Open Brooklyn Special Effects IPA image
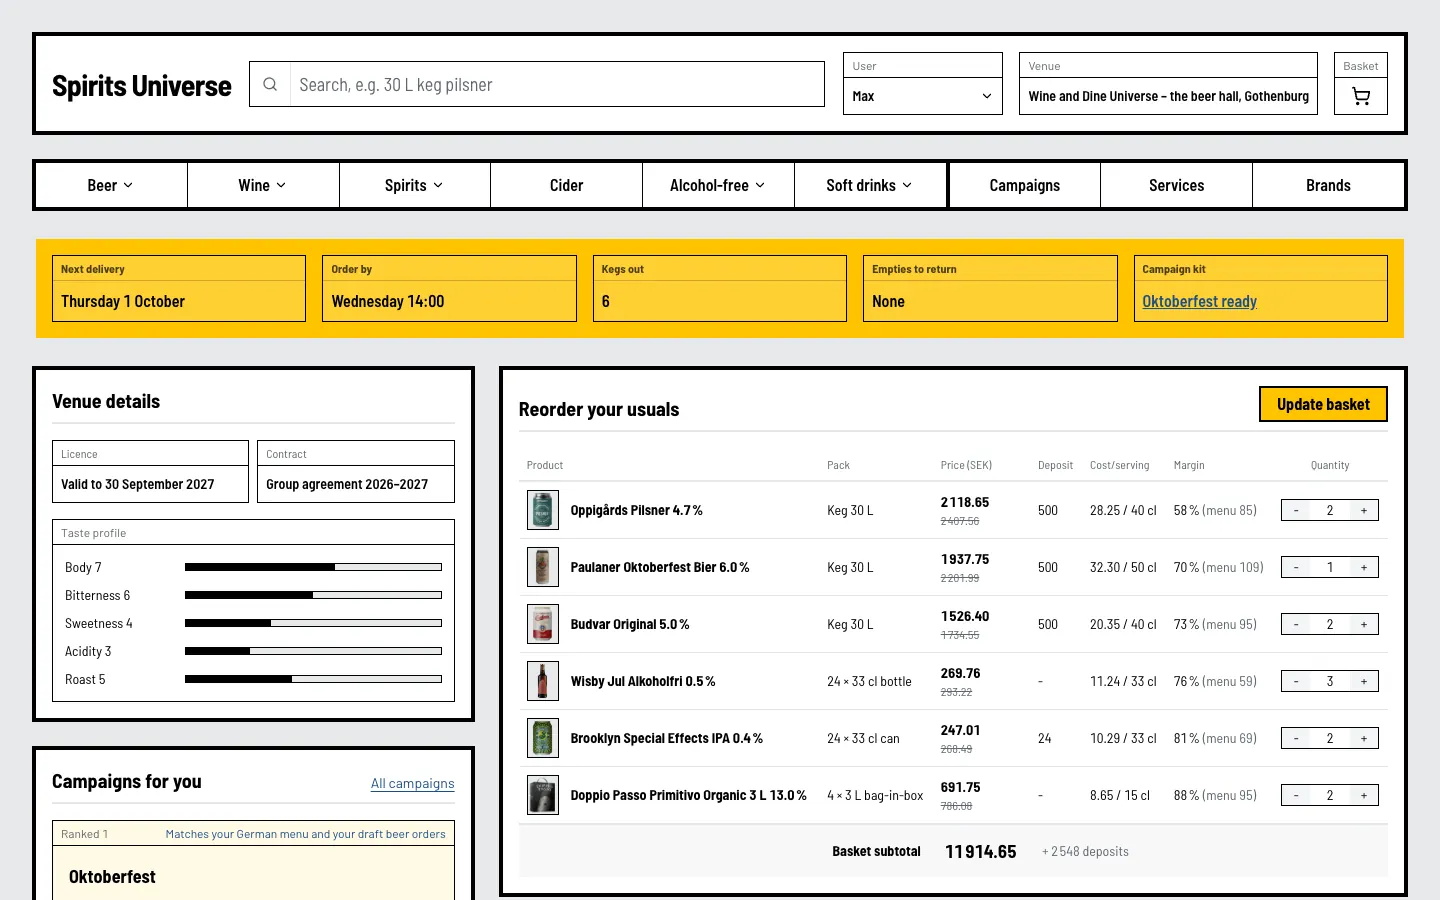 543,738
